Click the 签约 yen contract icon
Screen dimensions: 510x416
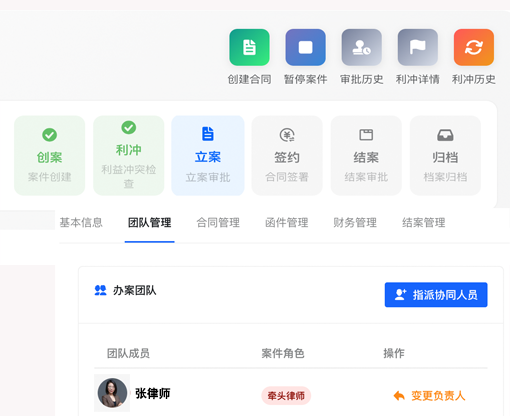[287, 135]
